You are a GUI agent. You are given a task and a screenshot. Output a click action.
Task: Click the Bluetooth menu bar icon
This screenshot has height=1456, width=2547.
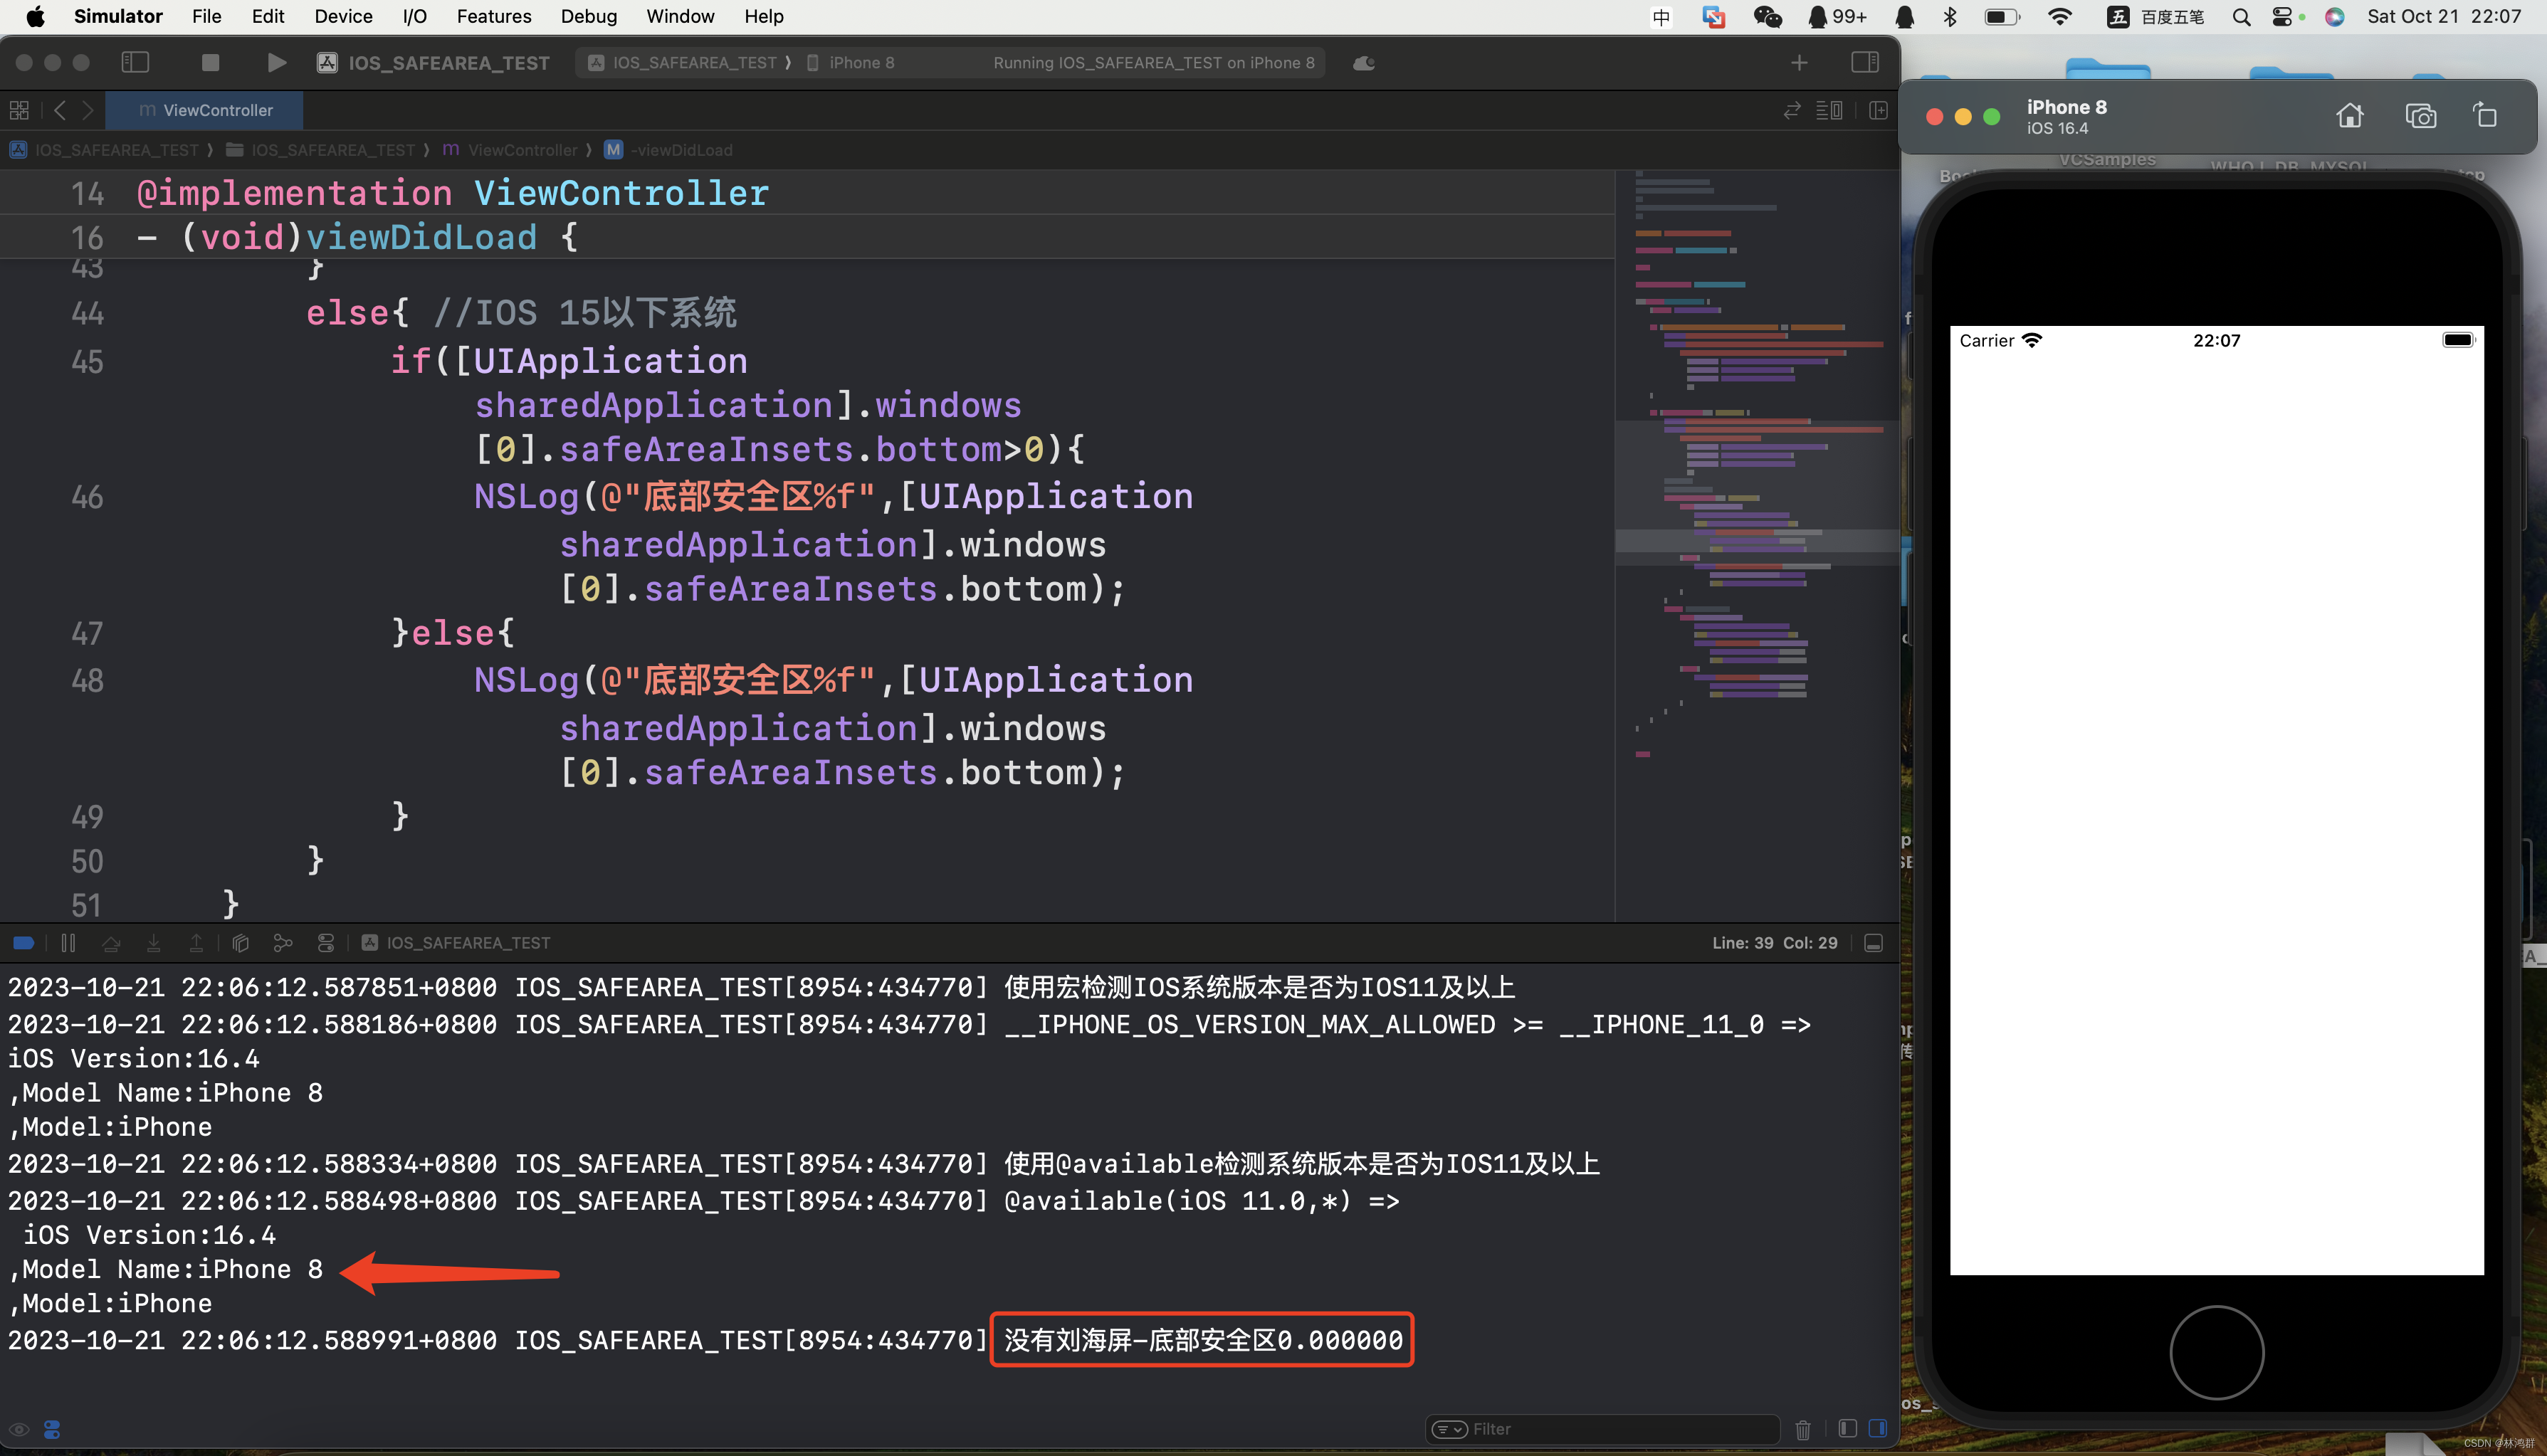tap(1949, 16)
